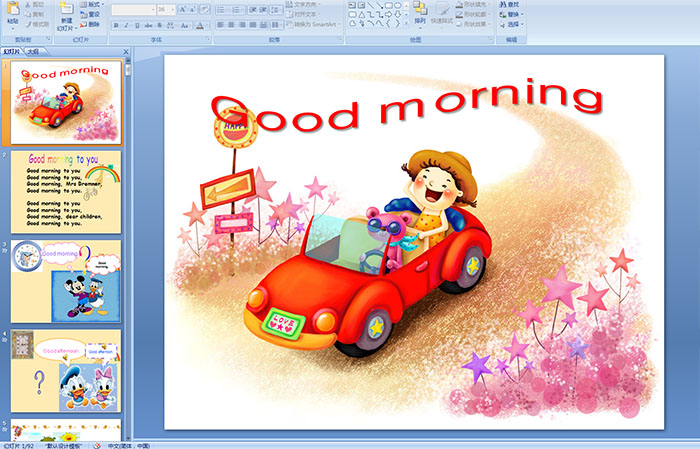The image size is (700, 449).
Task: Select the Down Arrow shape
Action: pos(397,15)
